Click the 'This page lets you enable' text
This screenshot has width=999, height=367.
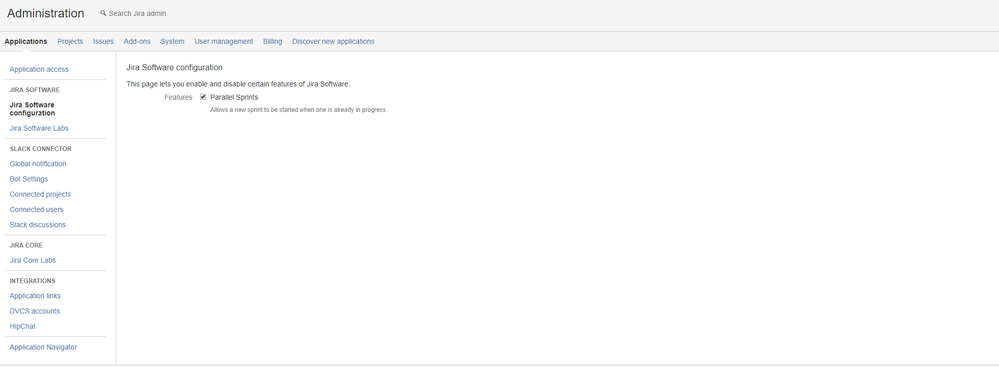pos(238,84)
